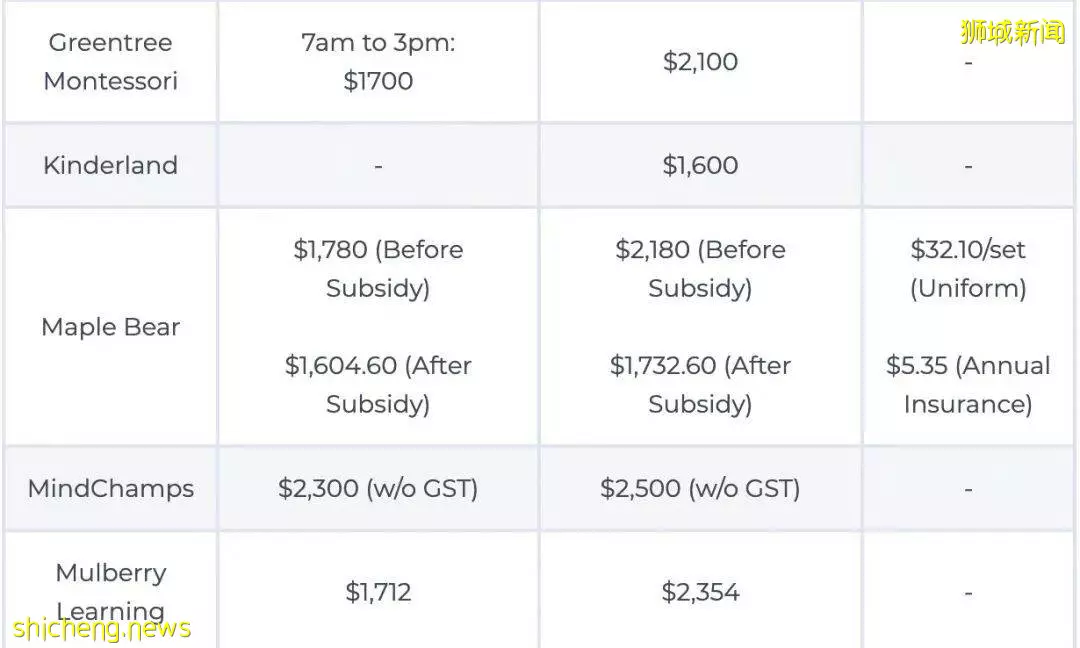Click the Kinderland $1,600 fee
1080x648 pixels.
(700, 165)
